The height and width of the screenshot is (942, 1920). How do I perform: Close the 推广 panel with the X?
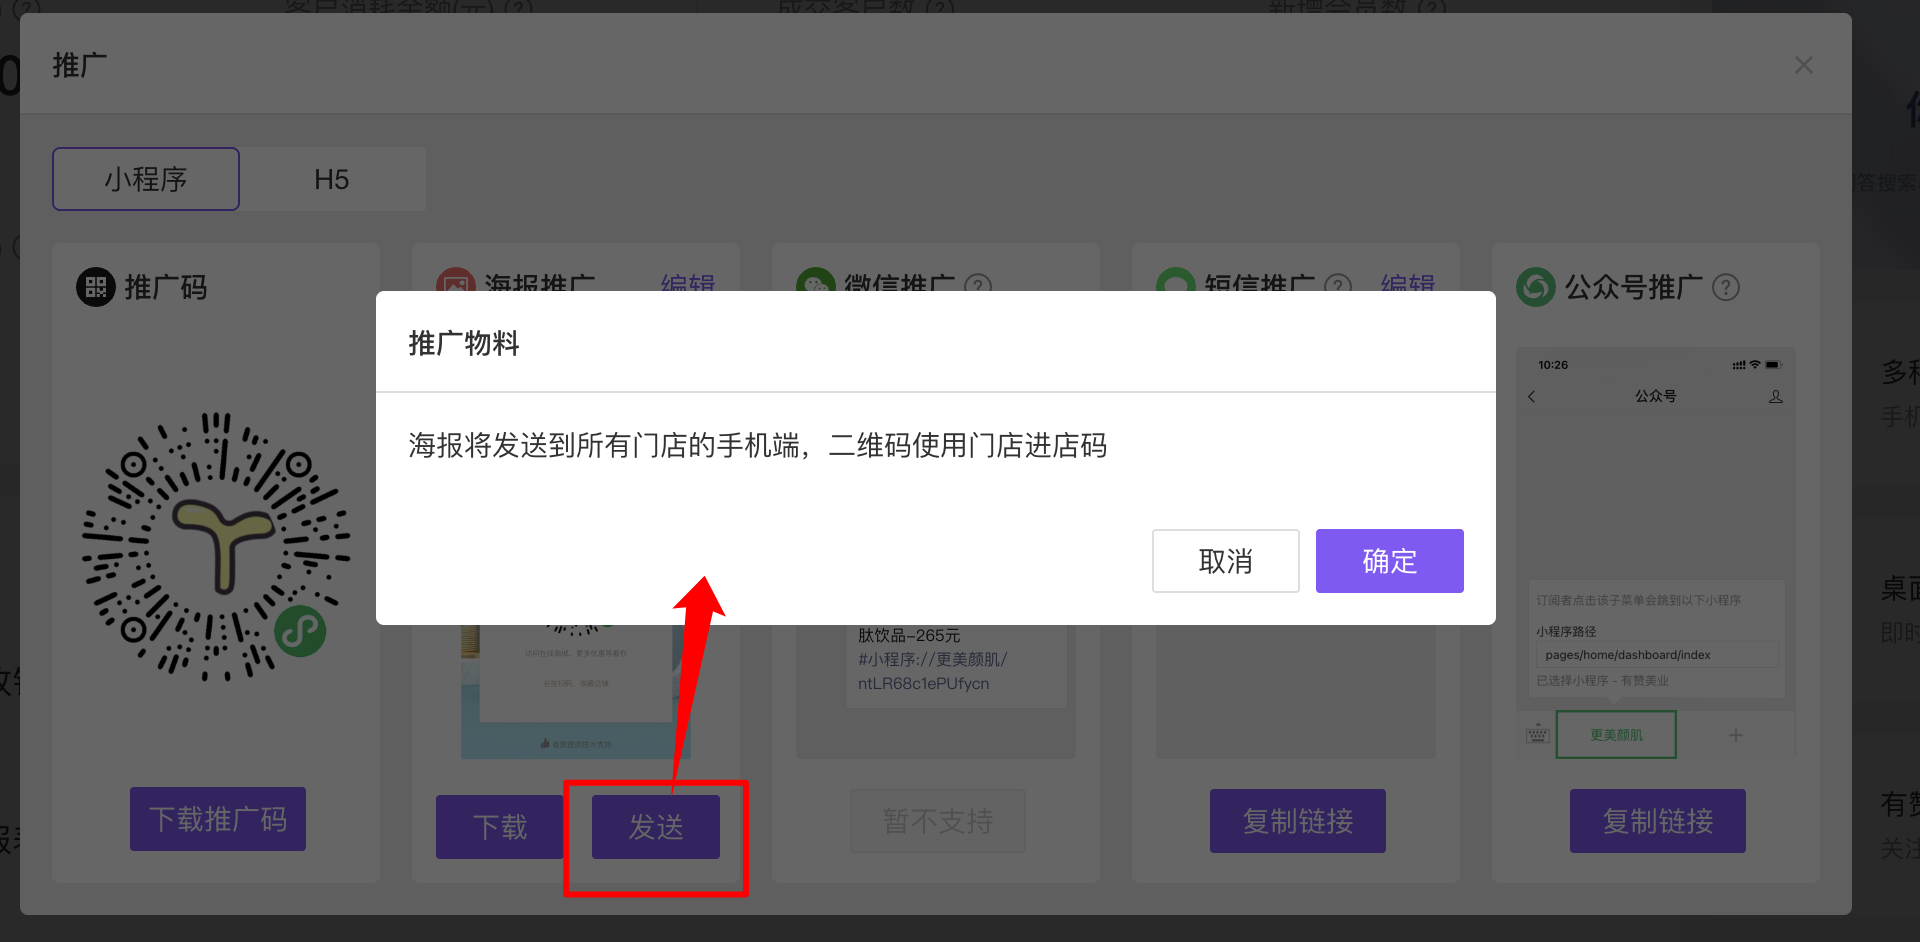(x=1803, y=65)
